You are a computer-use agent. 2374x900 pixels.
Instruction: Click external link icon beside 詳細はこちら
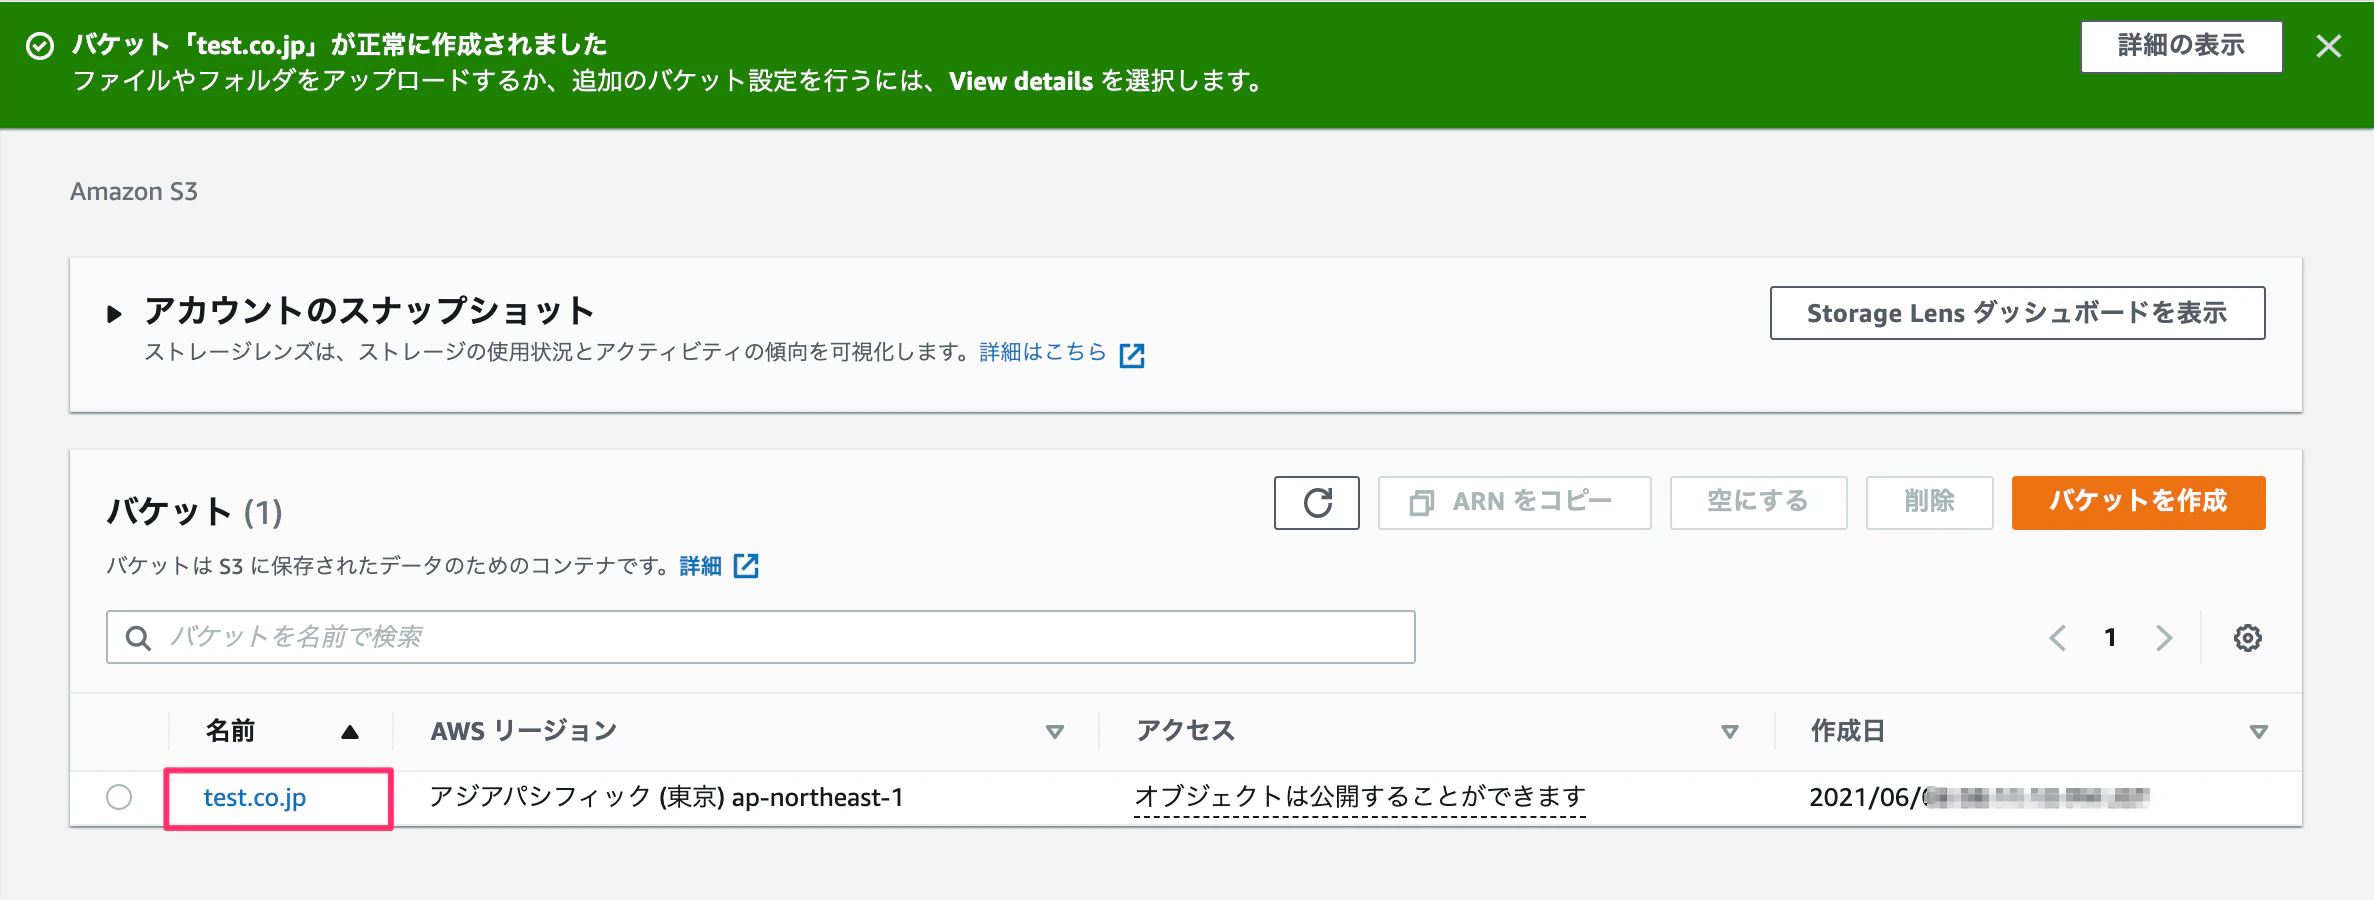tap(1132, 355)
